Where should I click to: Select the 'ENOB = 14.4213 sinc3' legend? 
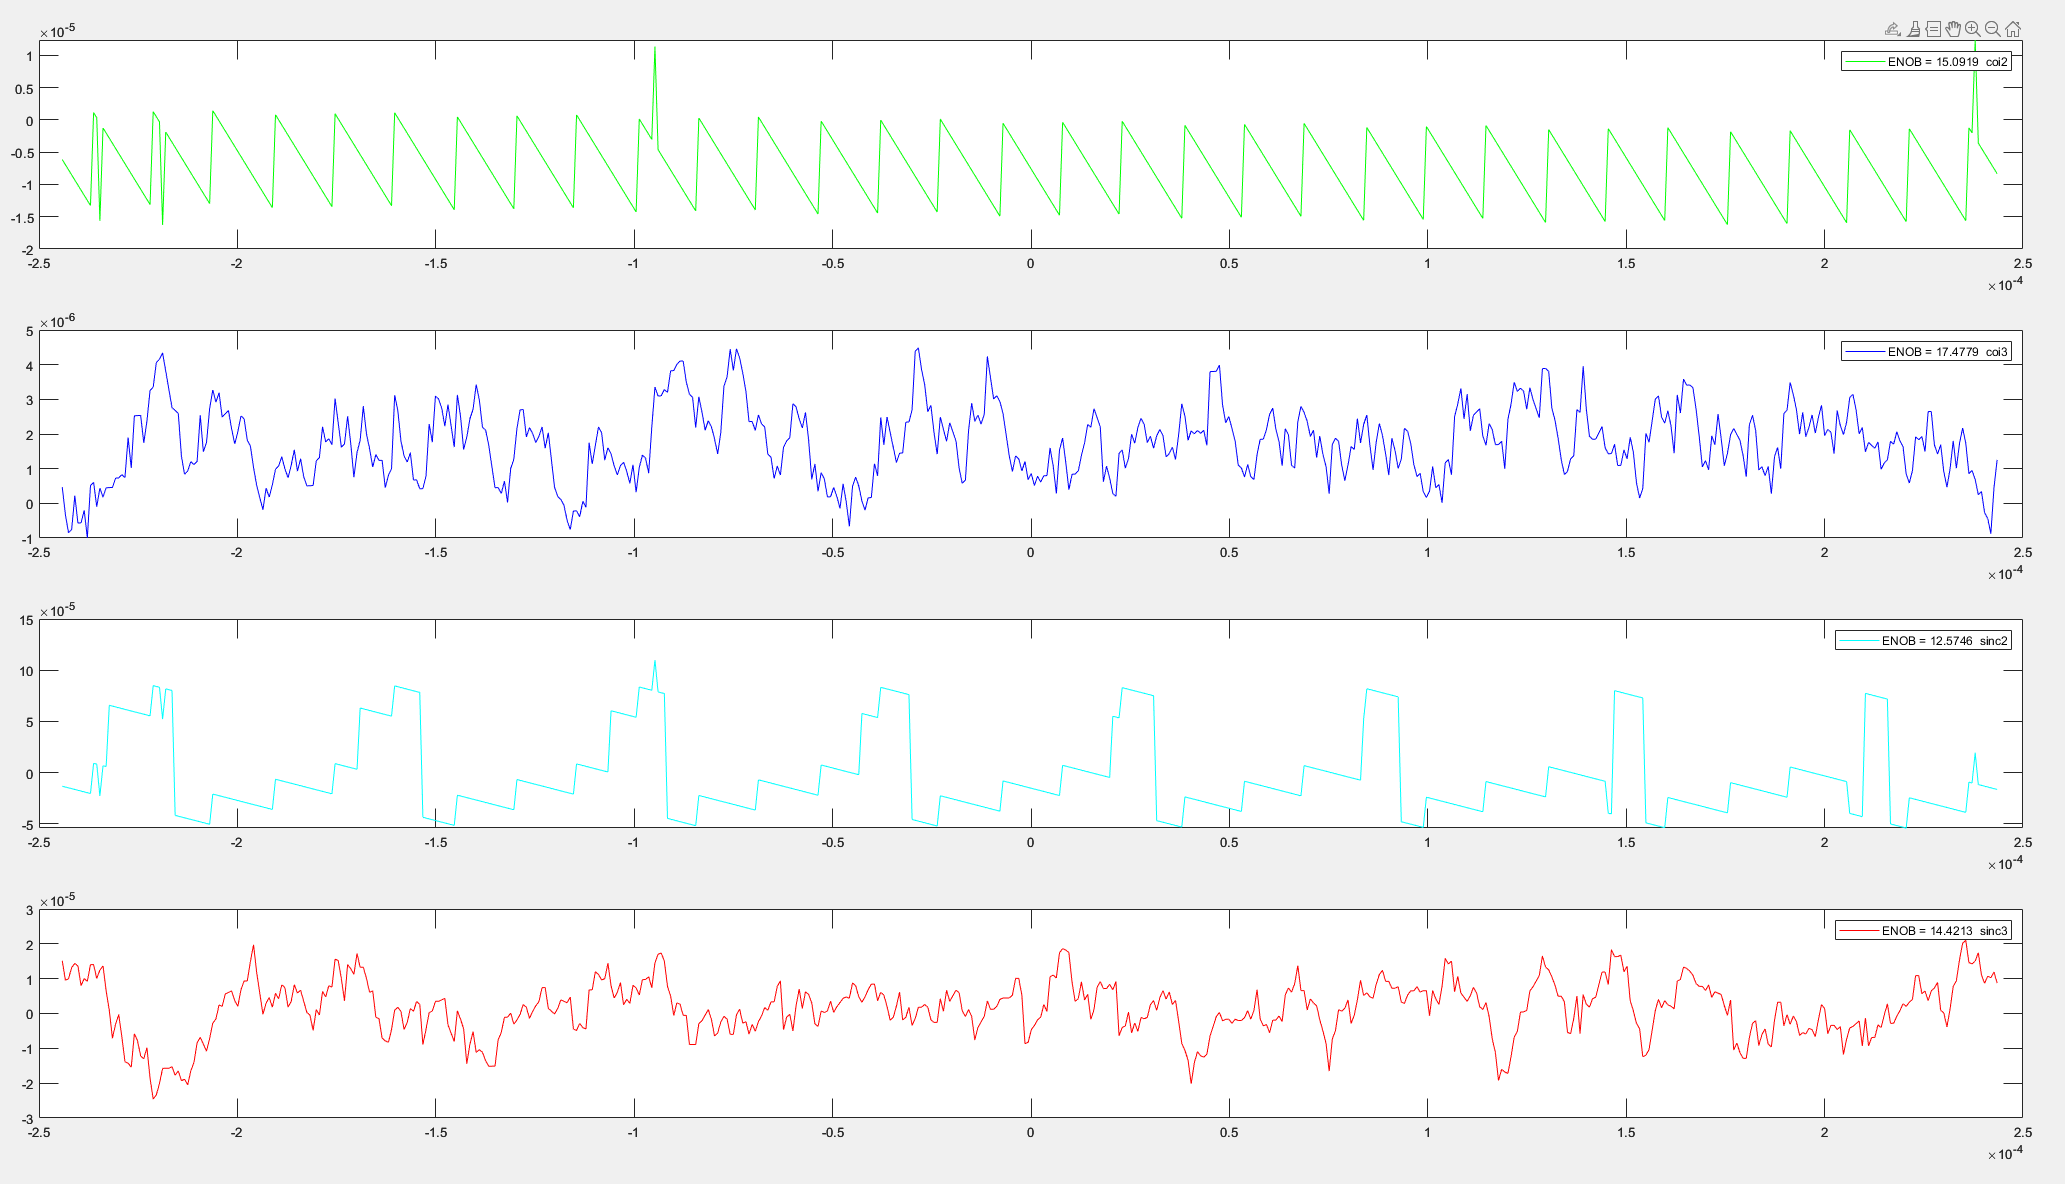[x=1923, y=930]
